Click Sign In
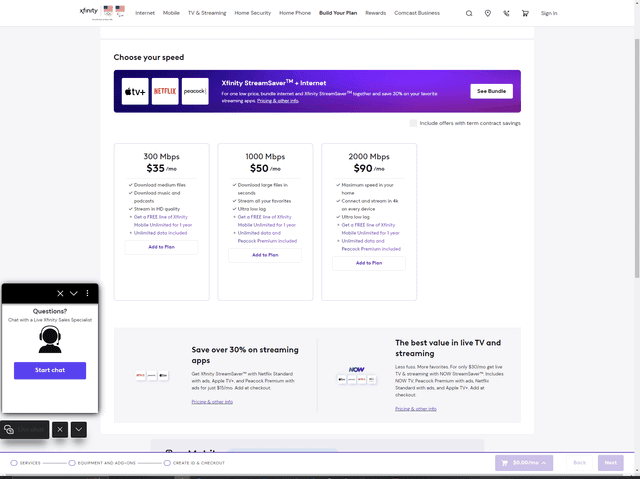Viewport: 640px width, 479px height. (549, 13)
